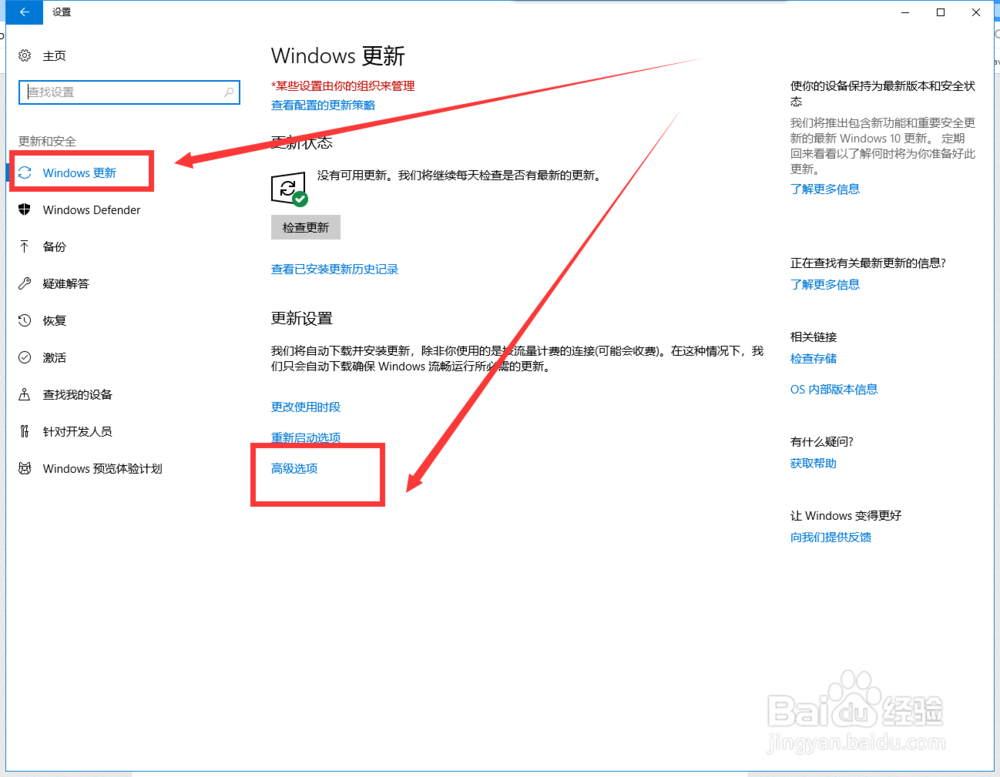
Task: Go to 备份 backup section
Action: click(54, 247)
